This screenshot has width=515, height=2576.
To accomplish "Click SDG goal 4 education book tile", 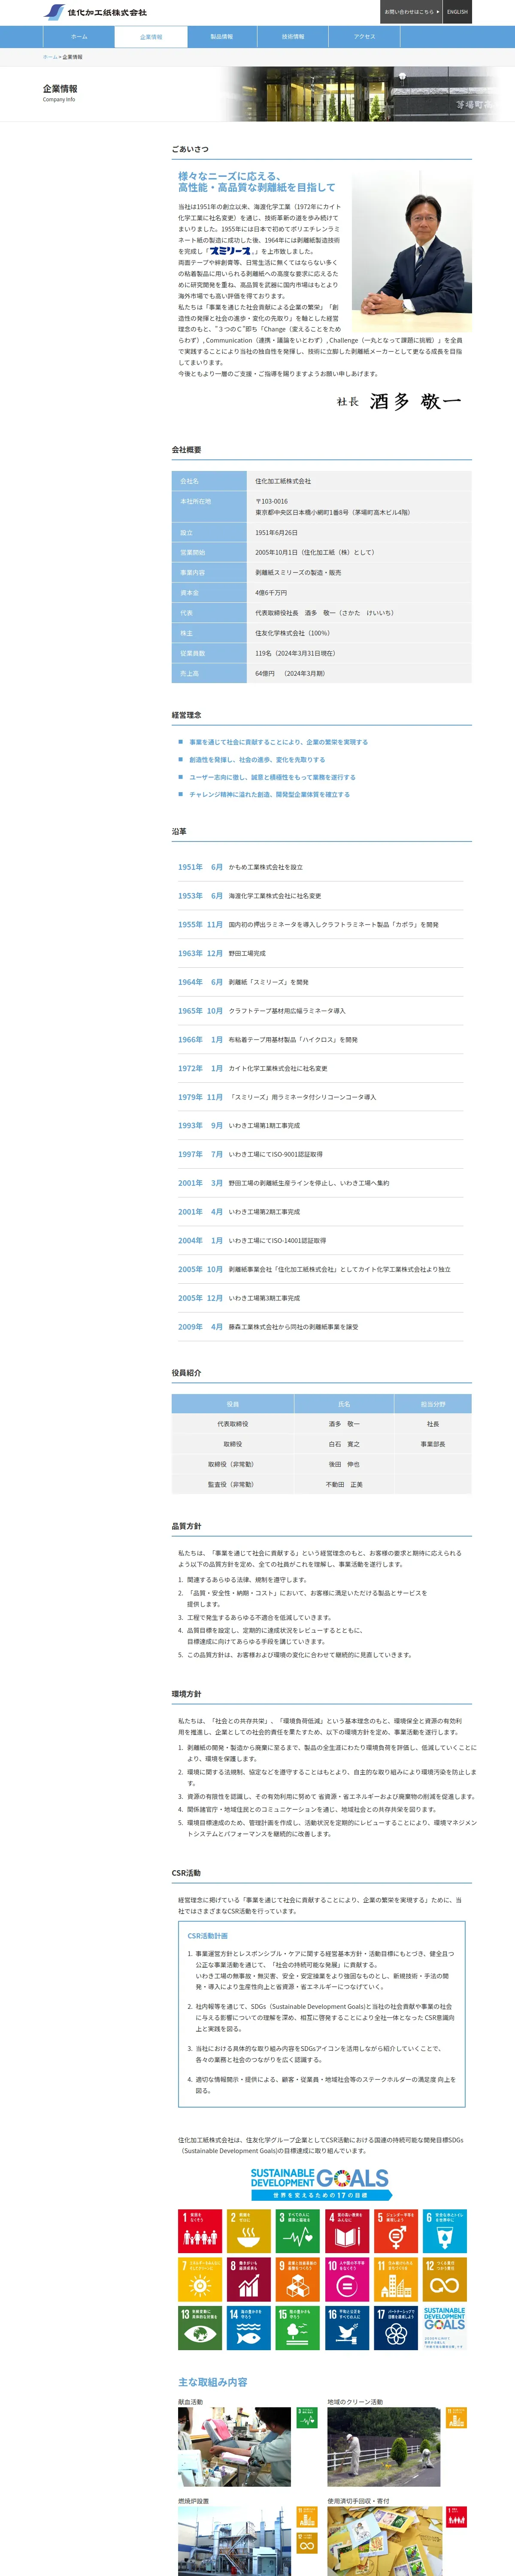I will point(347,2231).
